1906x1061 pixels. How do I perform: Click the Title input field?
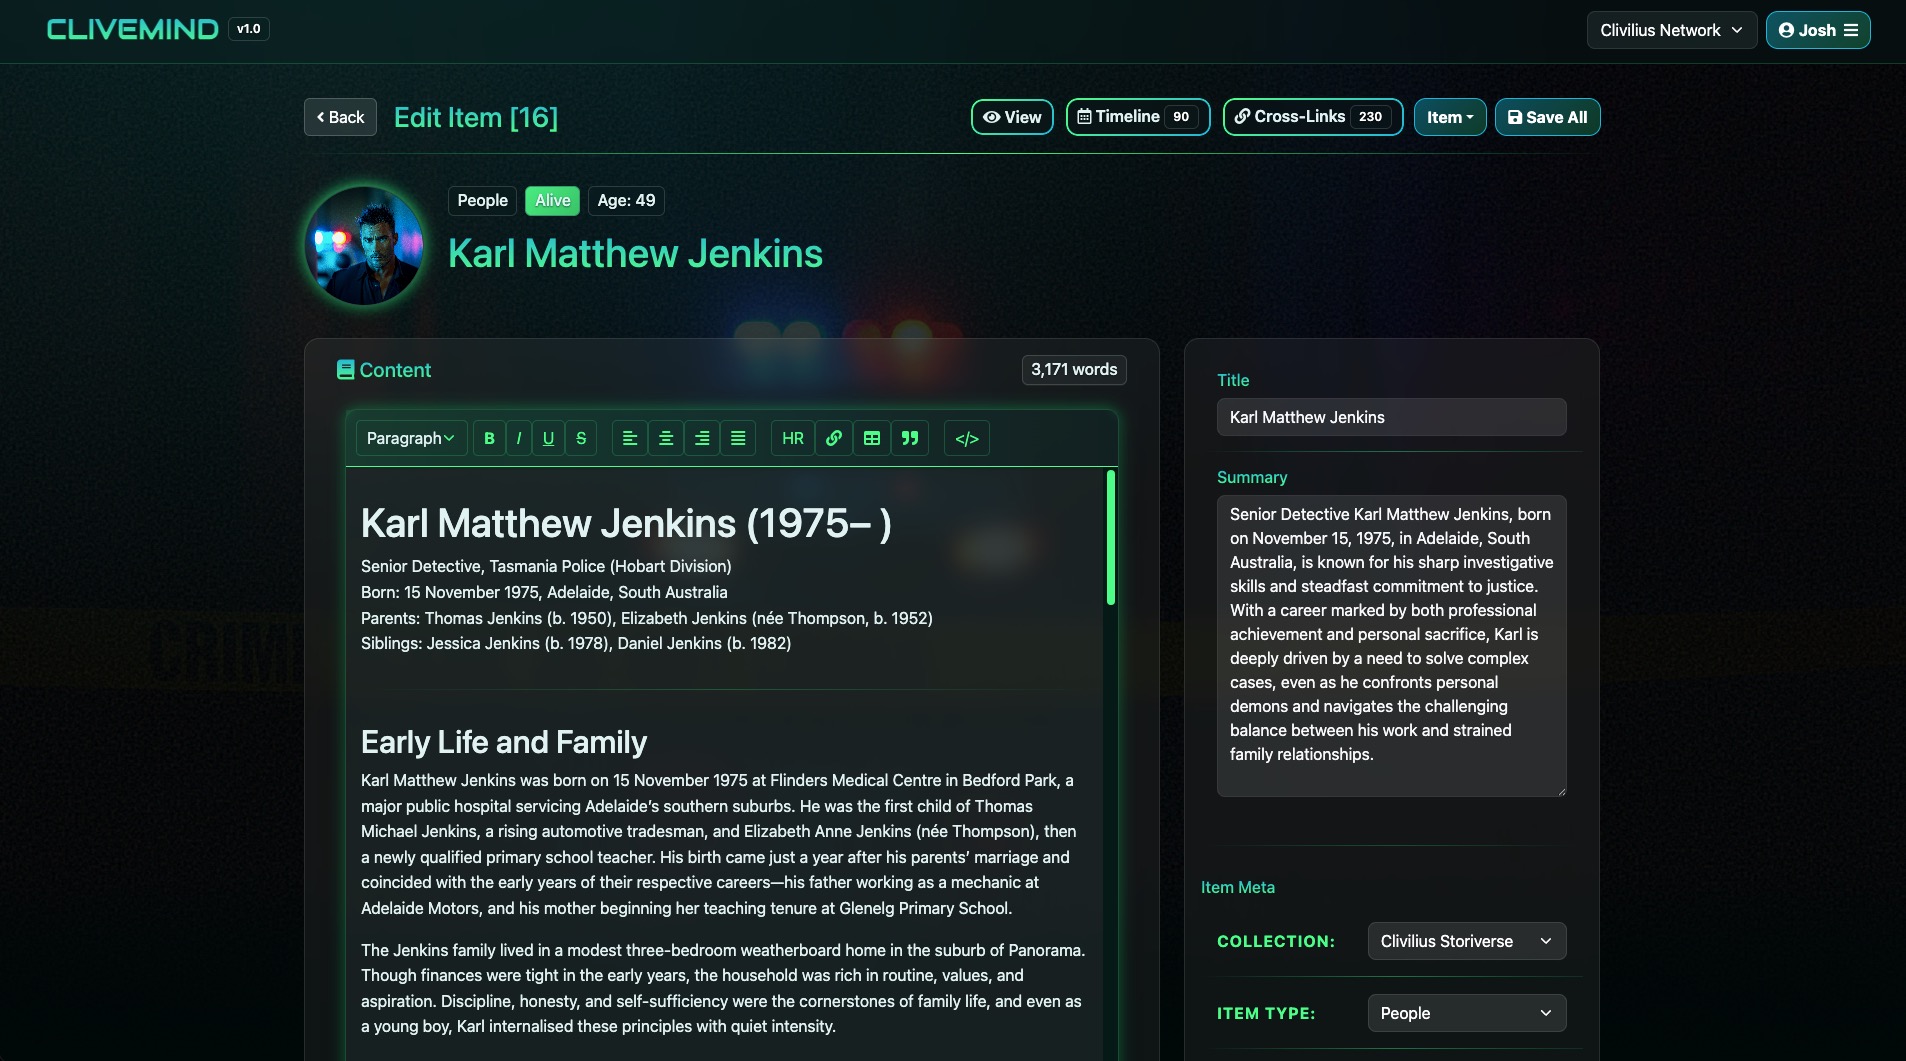(1391, 417)
